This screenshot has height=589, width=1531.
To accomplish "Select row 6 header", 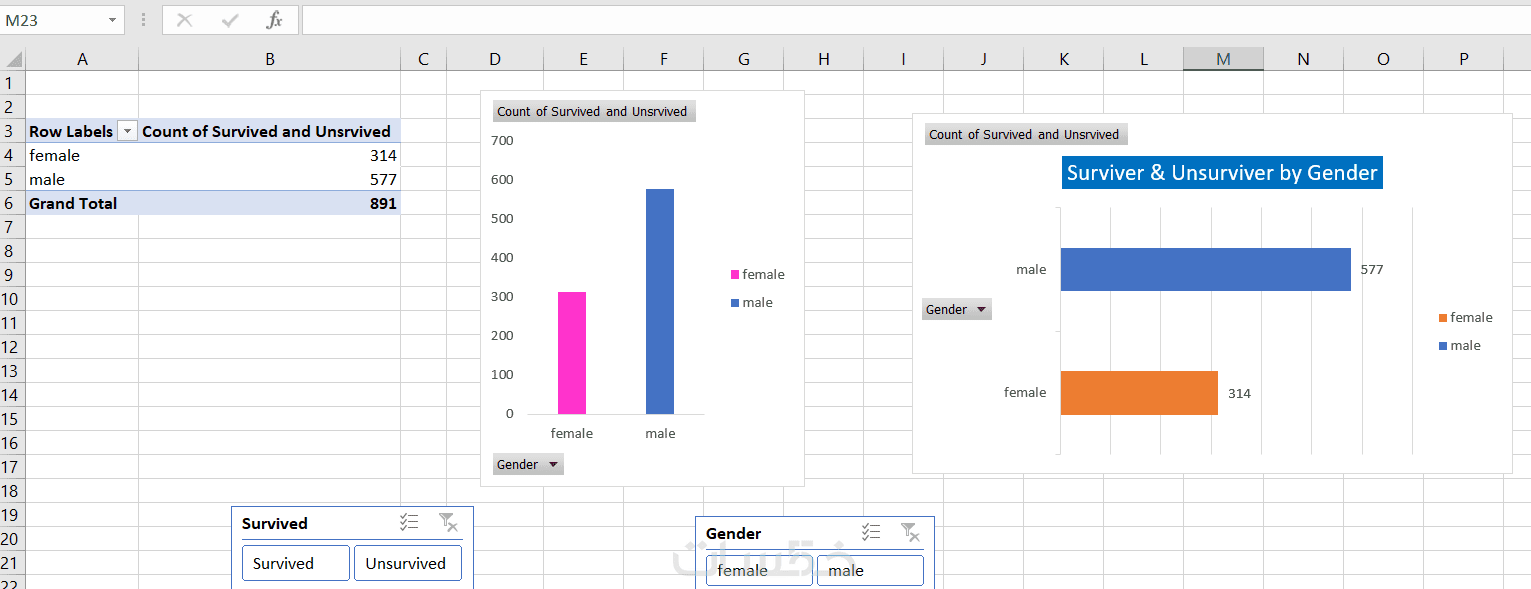I will [x=12, y=203].
